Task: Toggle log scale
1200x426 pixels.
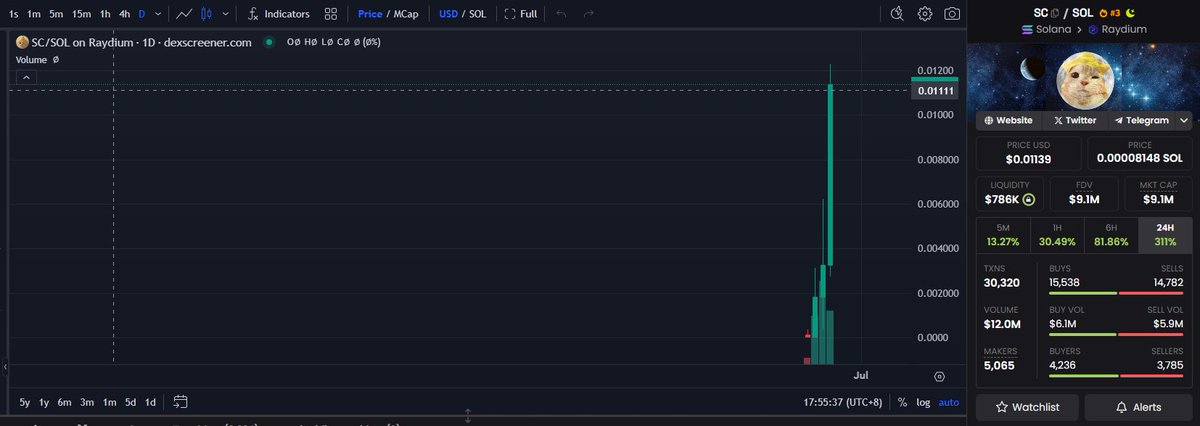Action: point(922,402)
